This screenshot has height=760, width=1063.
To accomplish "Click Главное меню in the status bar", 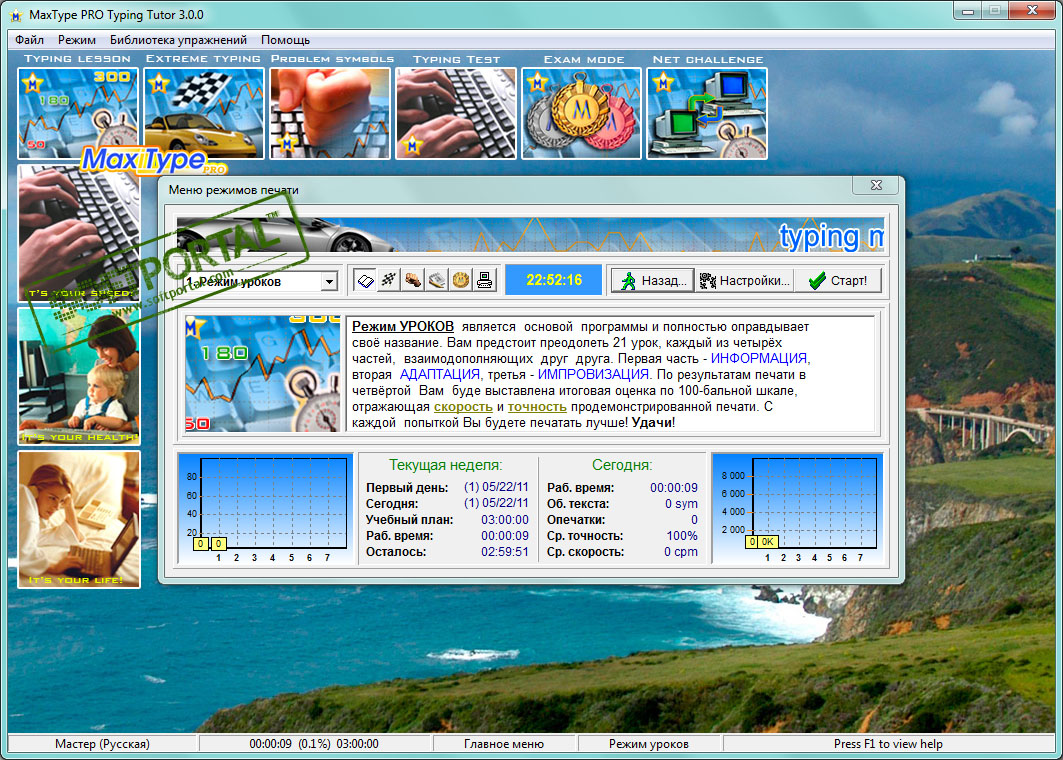I will (504, 744).
